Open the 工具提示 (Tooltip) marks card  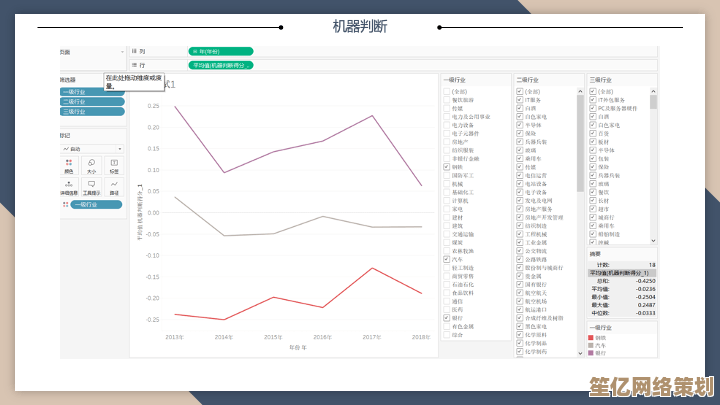[91, 186]
